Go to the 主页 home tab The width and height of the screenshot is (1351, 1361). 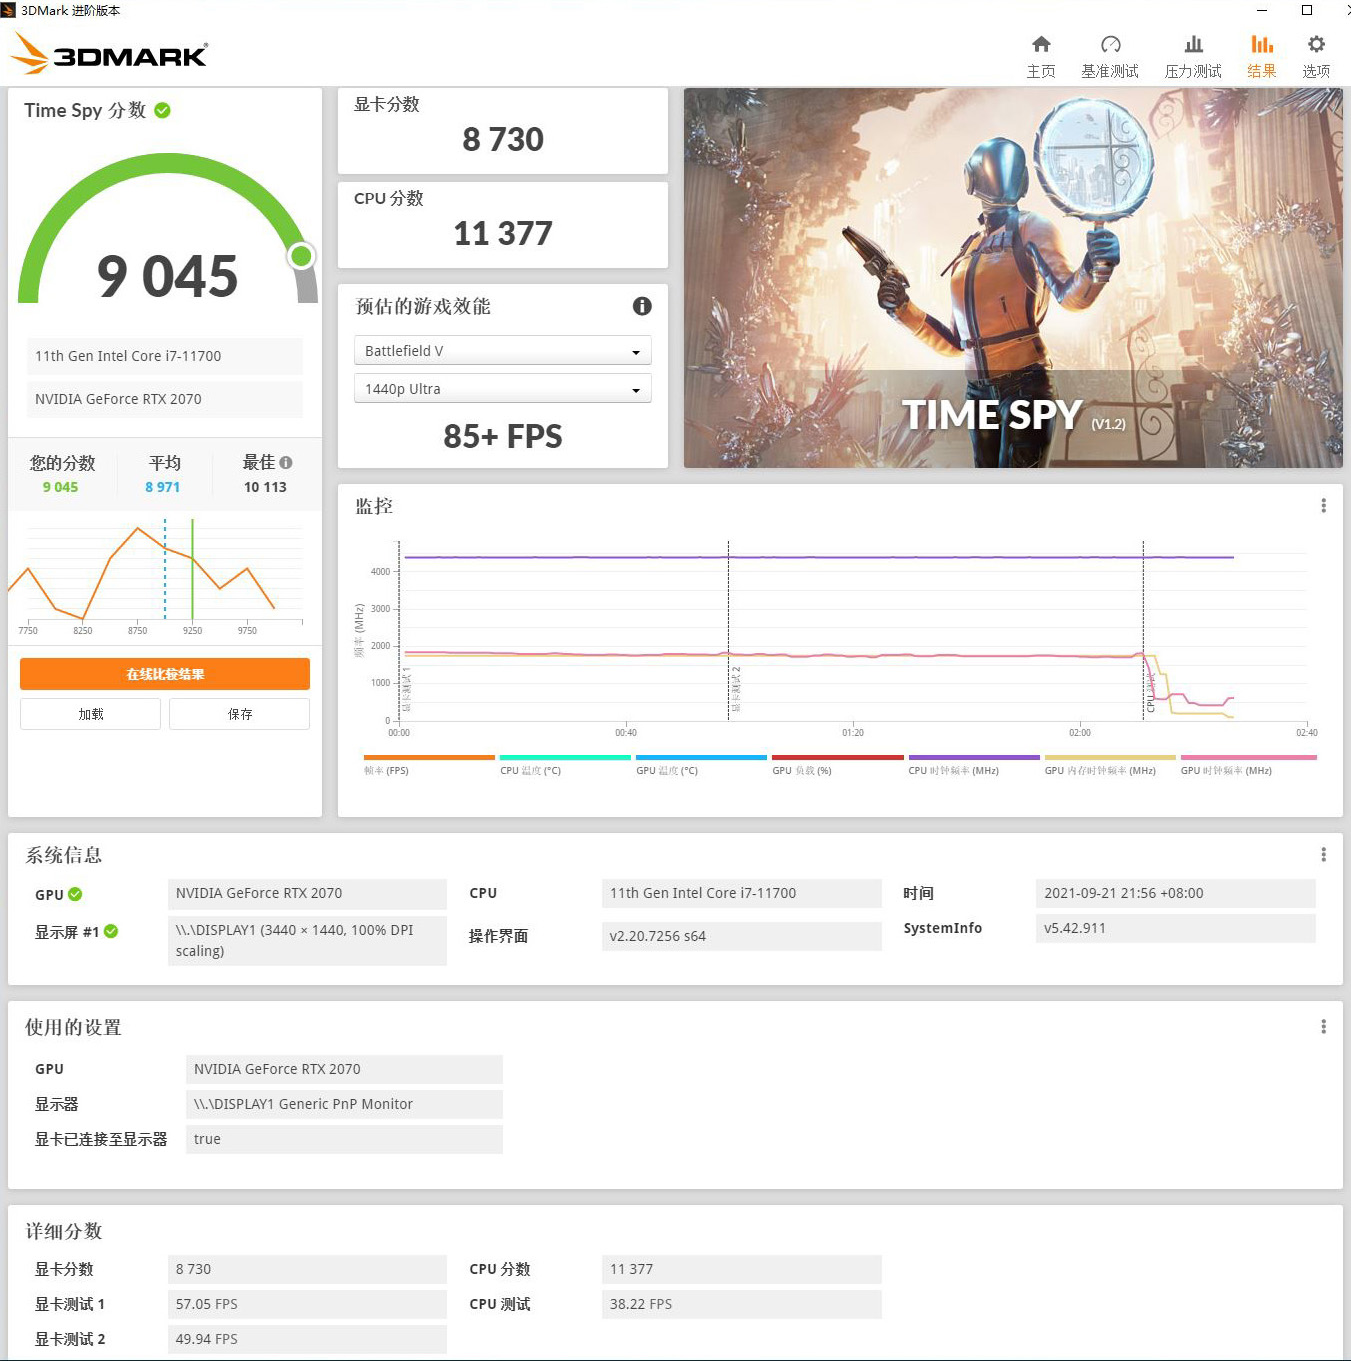(x=1041, y=56)
